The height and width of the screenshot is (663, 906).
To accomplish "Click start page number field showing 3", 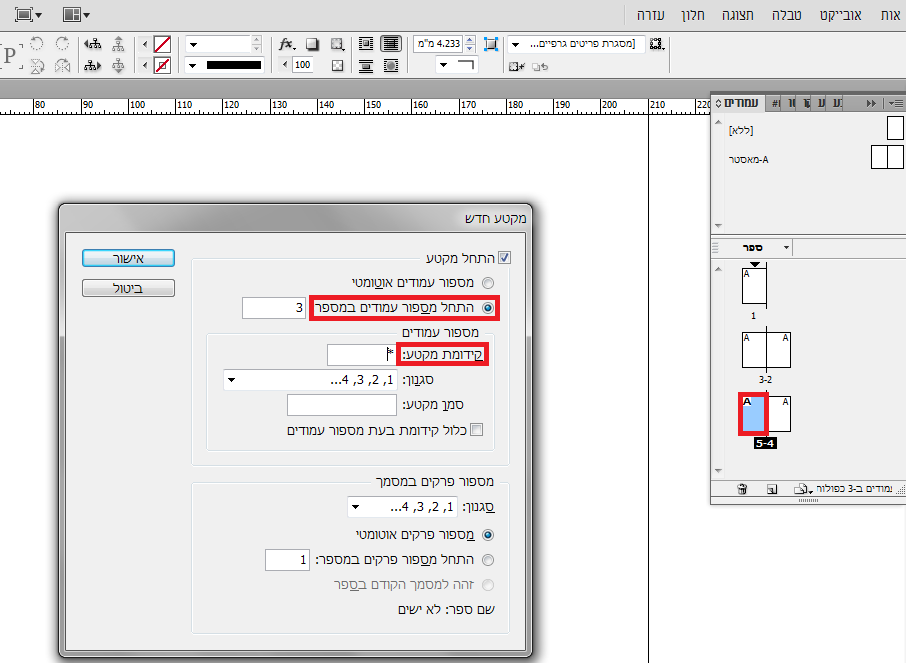I will [273, 308].
